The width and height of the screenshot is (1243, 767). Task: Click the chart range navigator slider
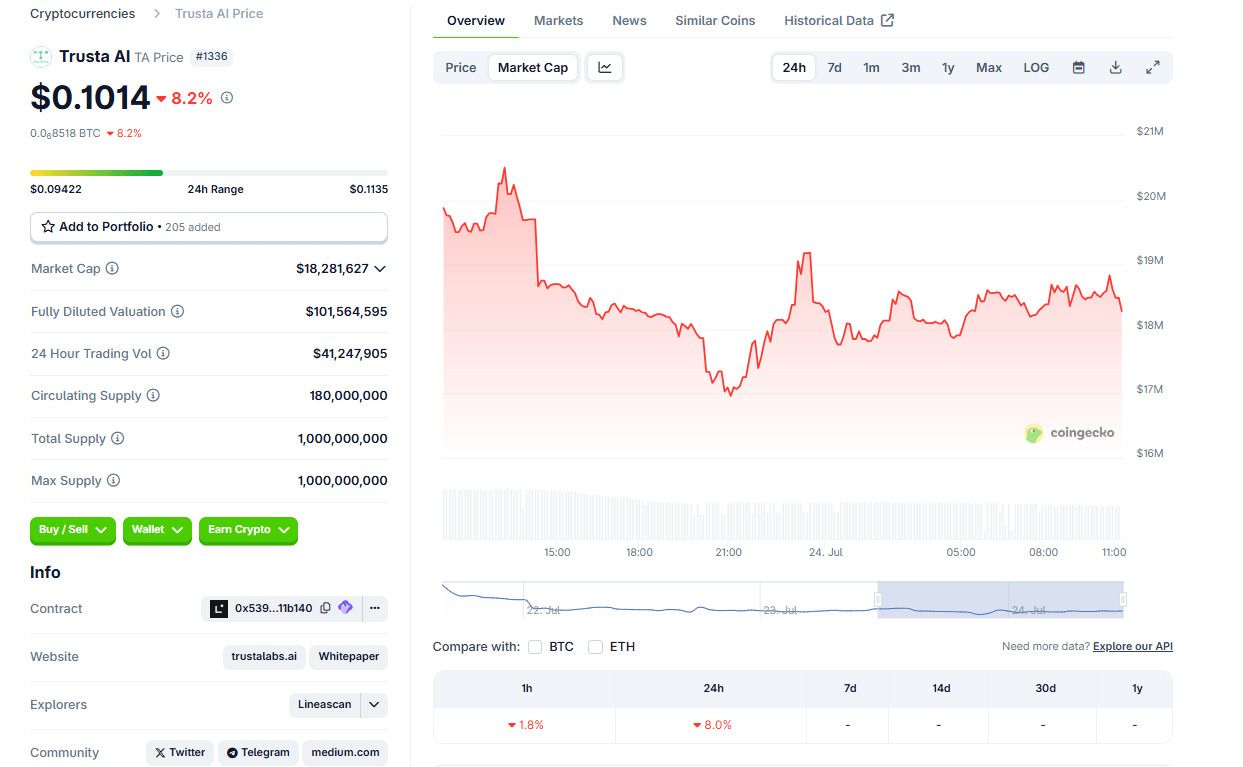(x=1000, y=600)
